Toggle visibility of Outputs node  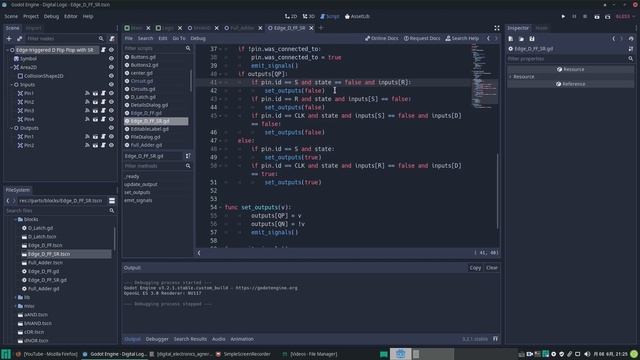coord(111,128)
